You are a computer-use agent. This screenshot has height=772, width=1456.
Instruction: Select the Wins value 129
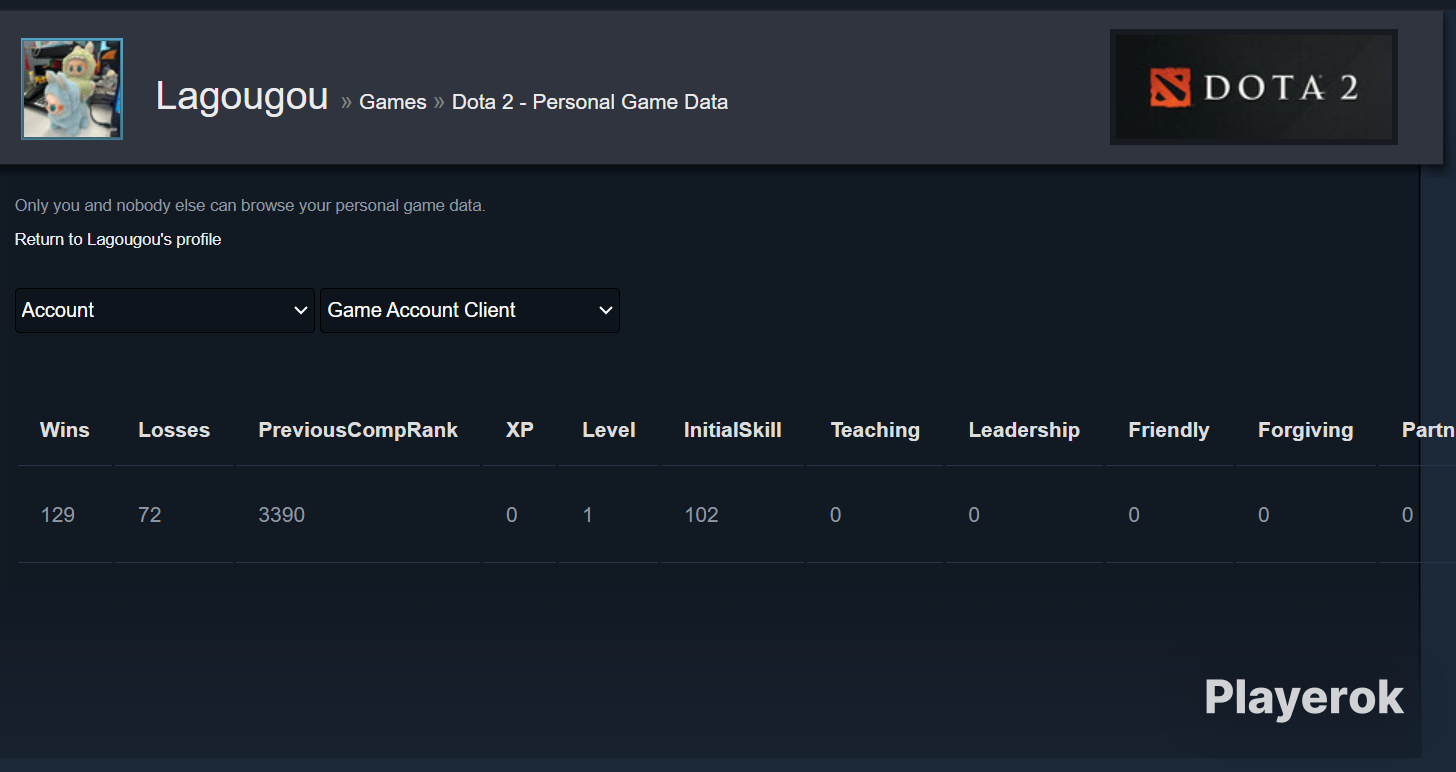(x=58, y=515)
